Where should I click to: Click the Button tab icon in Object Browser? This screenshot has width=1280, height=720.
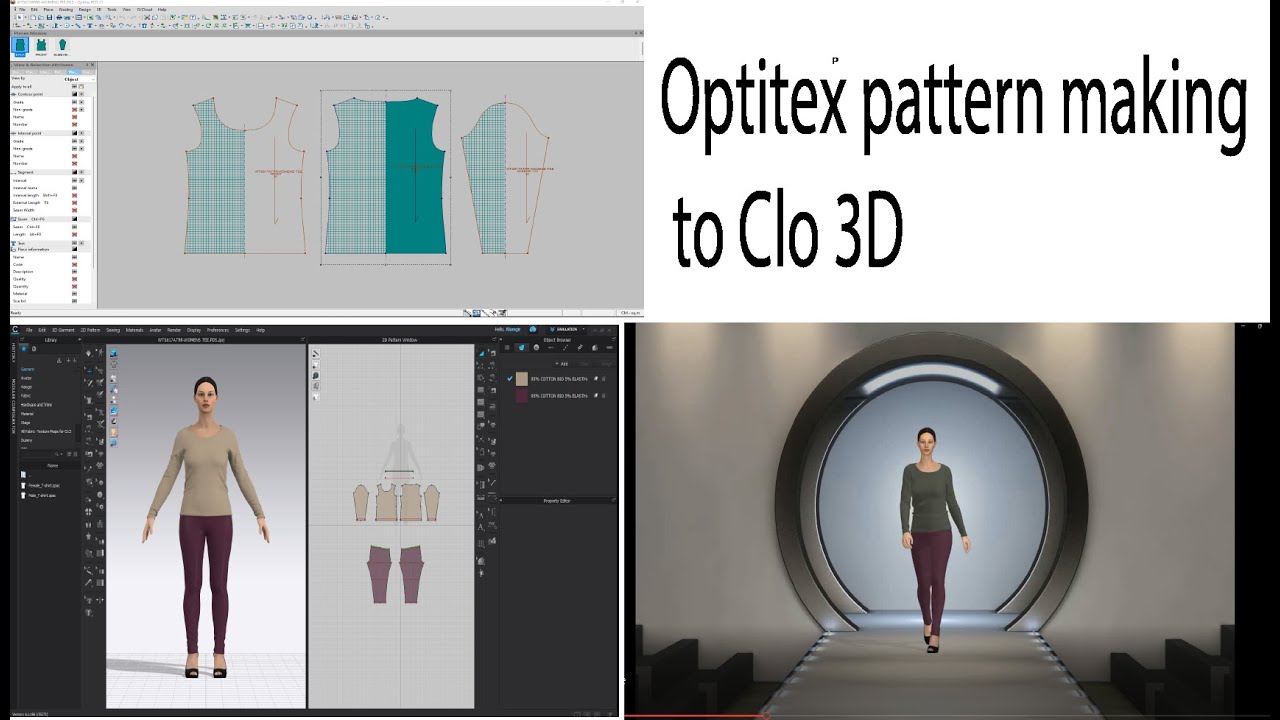click(x=536, y=347)
